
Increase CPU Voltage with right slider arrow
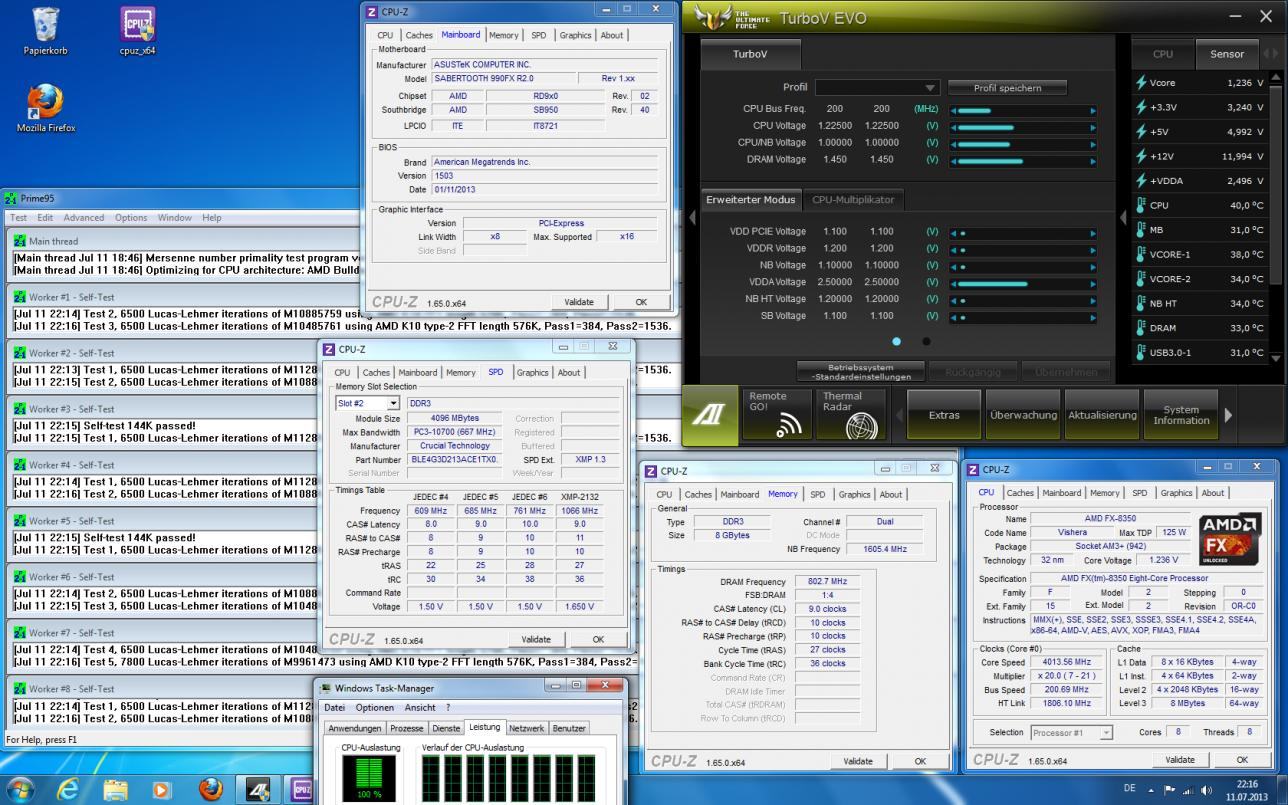1093,126
